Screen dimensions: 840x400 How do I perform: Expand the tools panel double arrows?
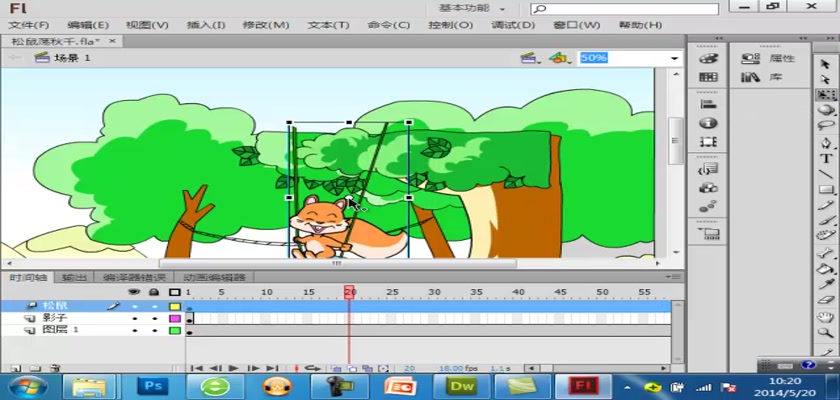(831, 38)
